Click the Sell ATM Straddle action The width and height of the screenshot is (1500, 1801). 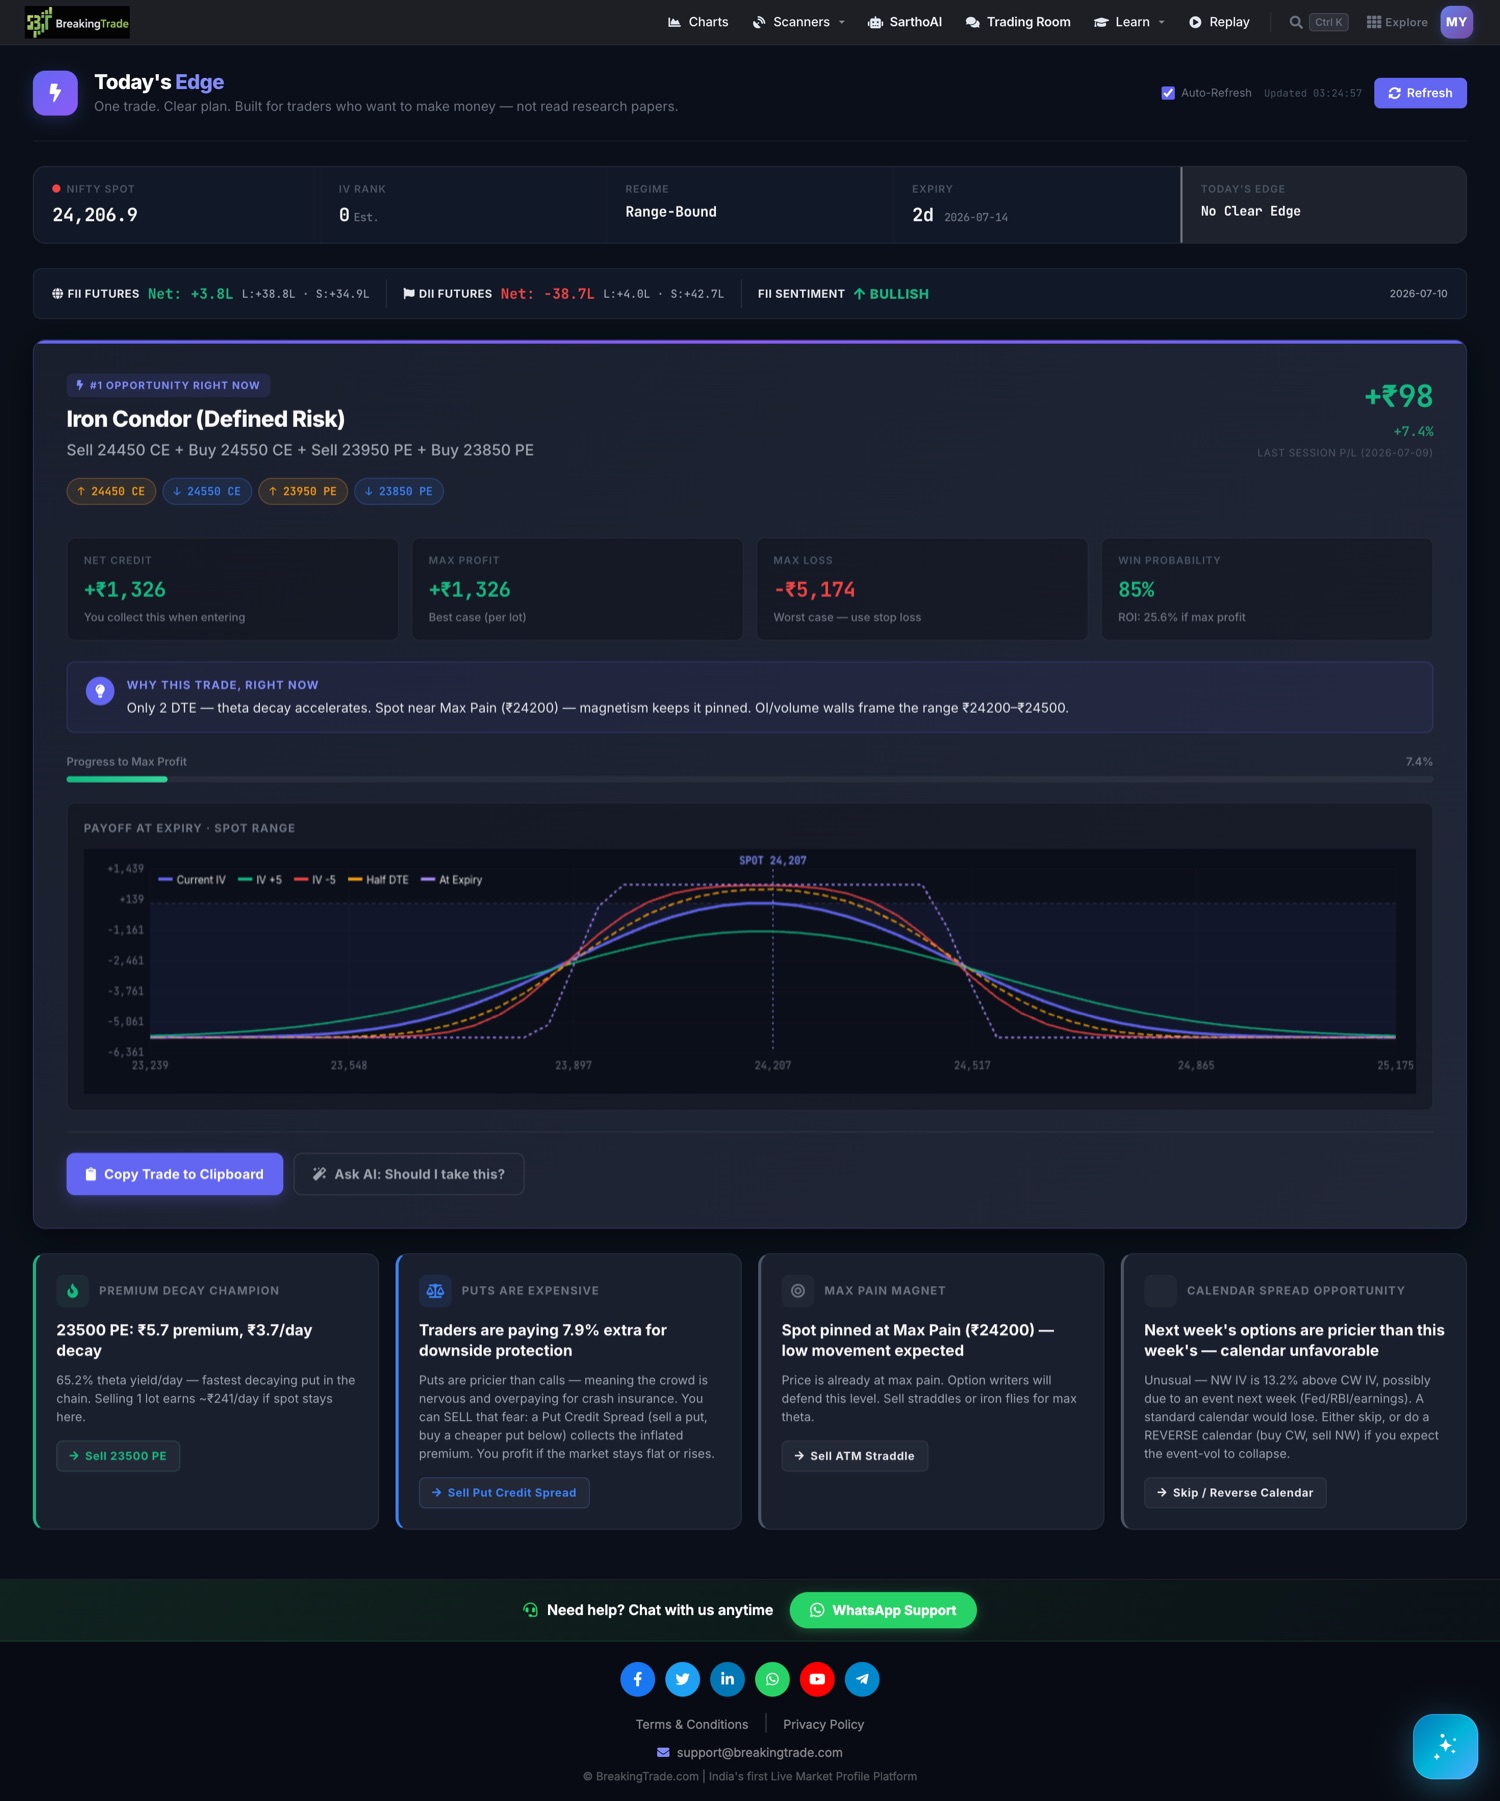point(855,1456)
